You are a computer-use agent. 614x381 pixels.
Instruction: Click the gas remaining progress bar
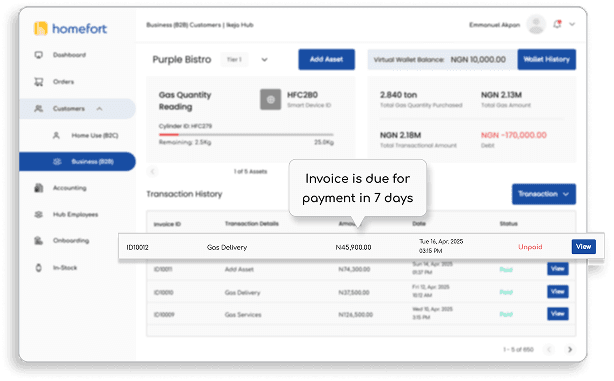tap(246, 135)
